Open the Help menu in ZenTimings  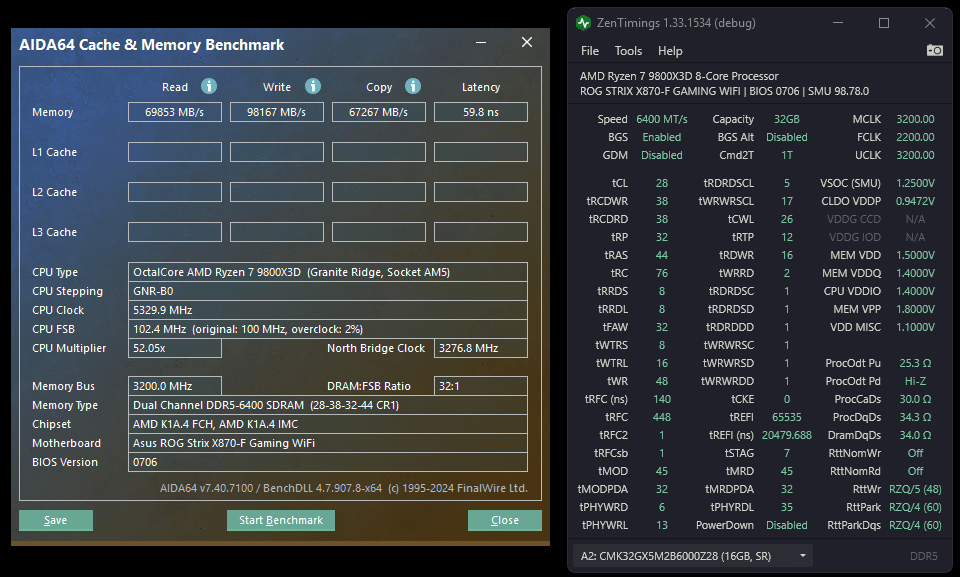point(670,51)
